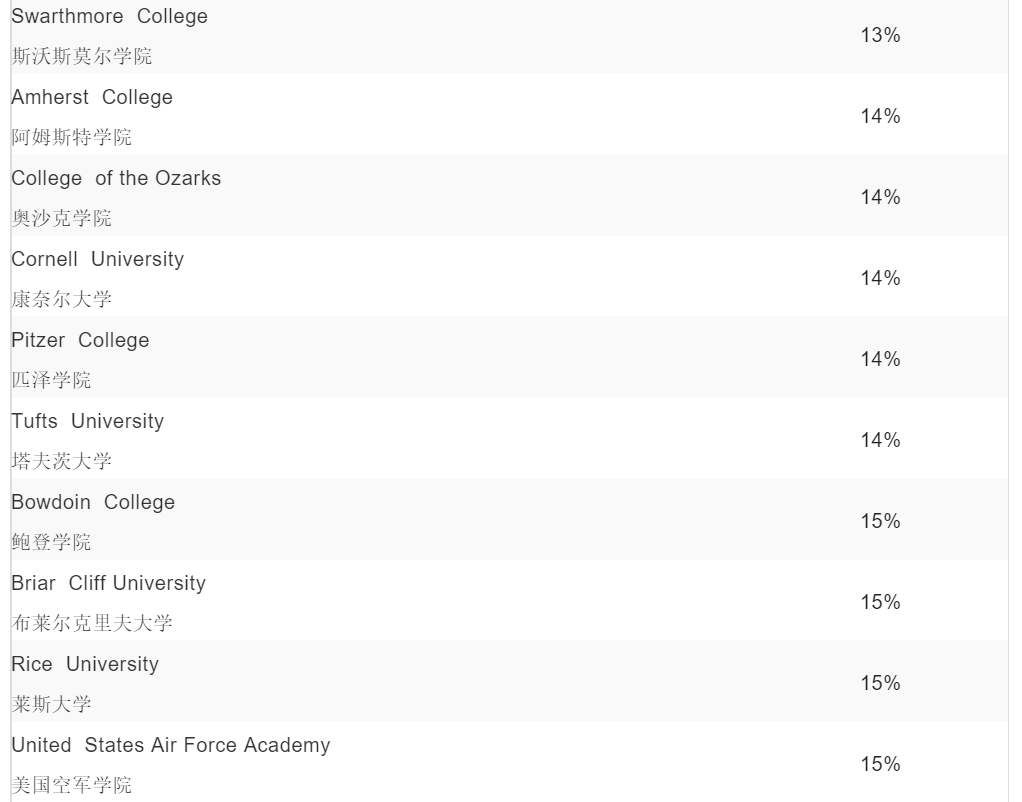Viewport: 1022px width, 802px height.
Task: Click the Cornell University name
Action: pos(98,260)
